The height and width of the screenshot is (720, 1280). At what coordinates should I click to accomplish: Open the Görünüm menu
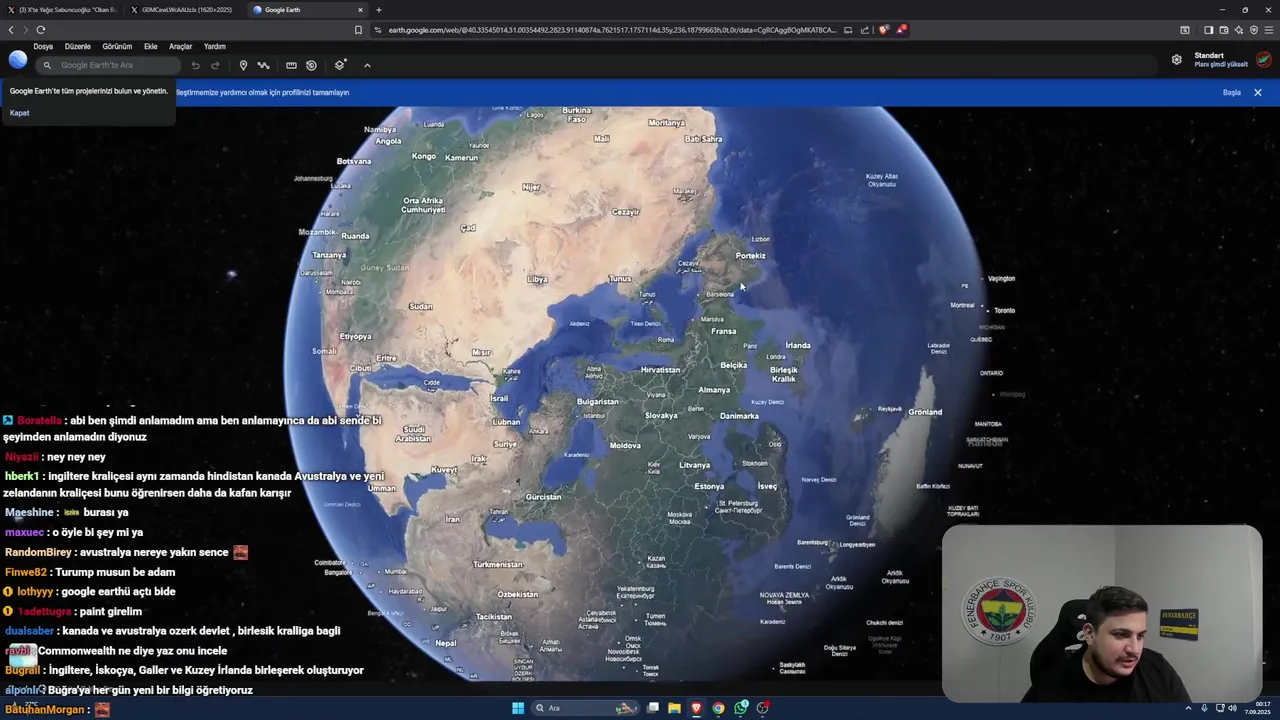click(x=117, y=46)
